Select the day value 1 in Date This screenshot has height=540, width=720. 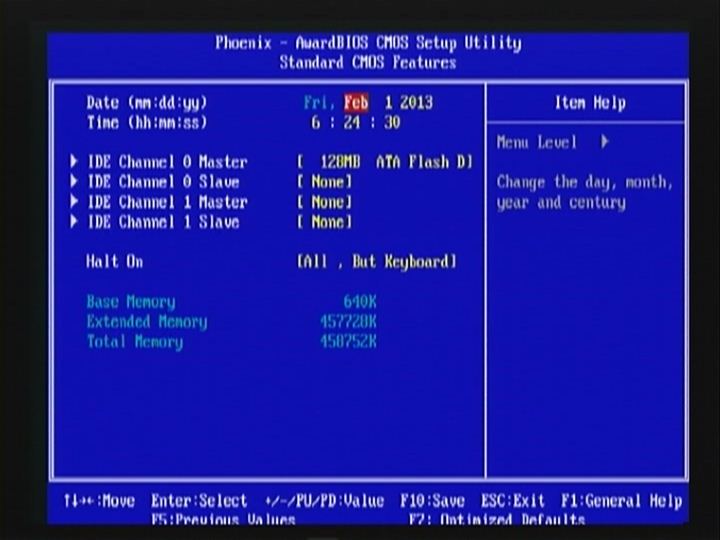388,102
